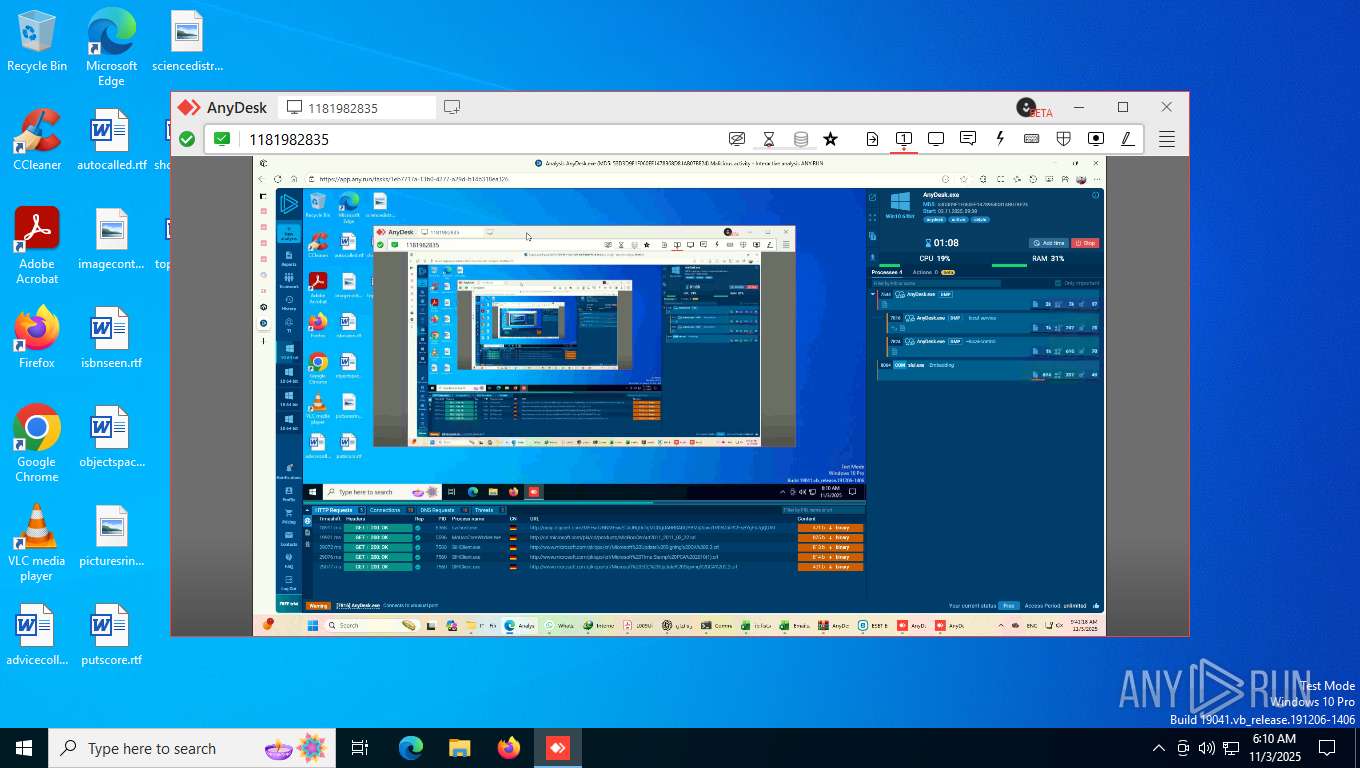The height and width of the screenshot is (768, 1360).
Task: Open the Adobe Acrobat desktop shortcut
Action: [x=37, y=245]
